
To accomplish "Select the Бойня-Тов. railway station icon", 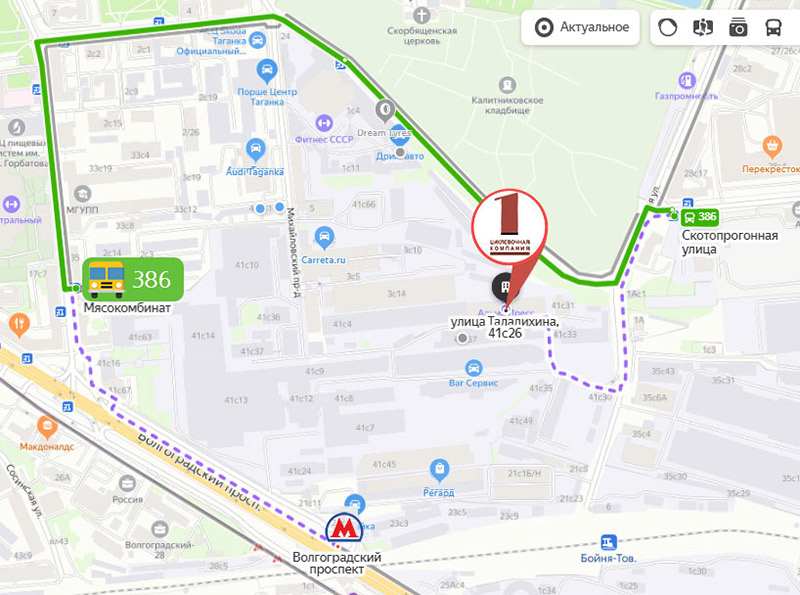I will click(608, 542).
